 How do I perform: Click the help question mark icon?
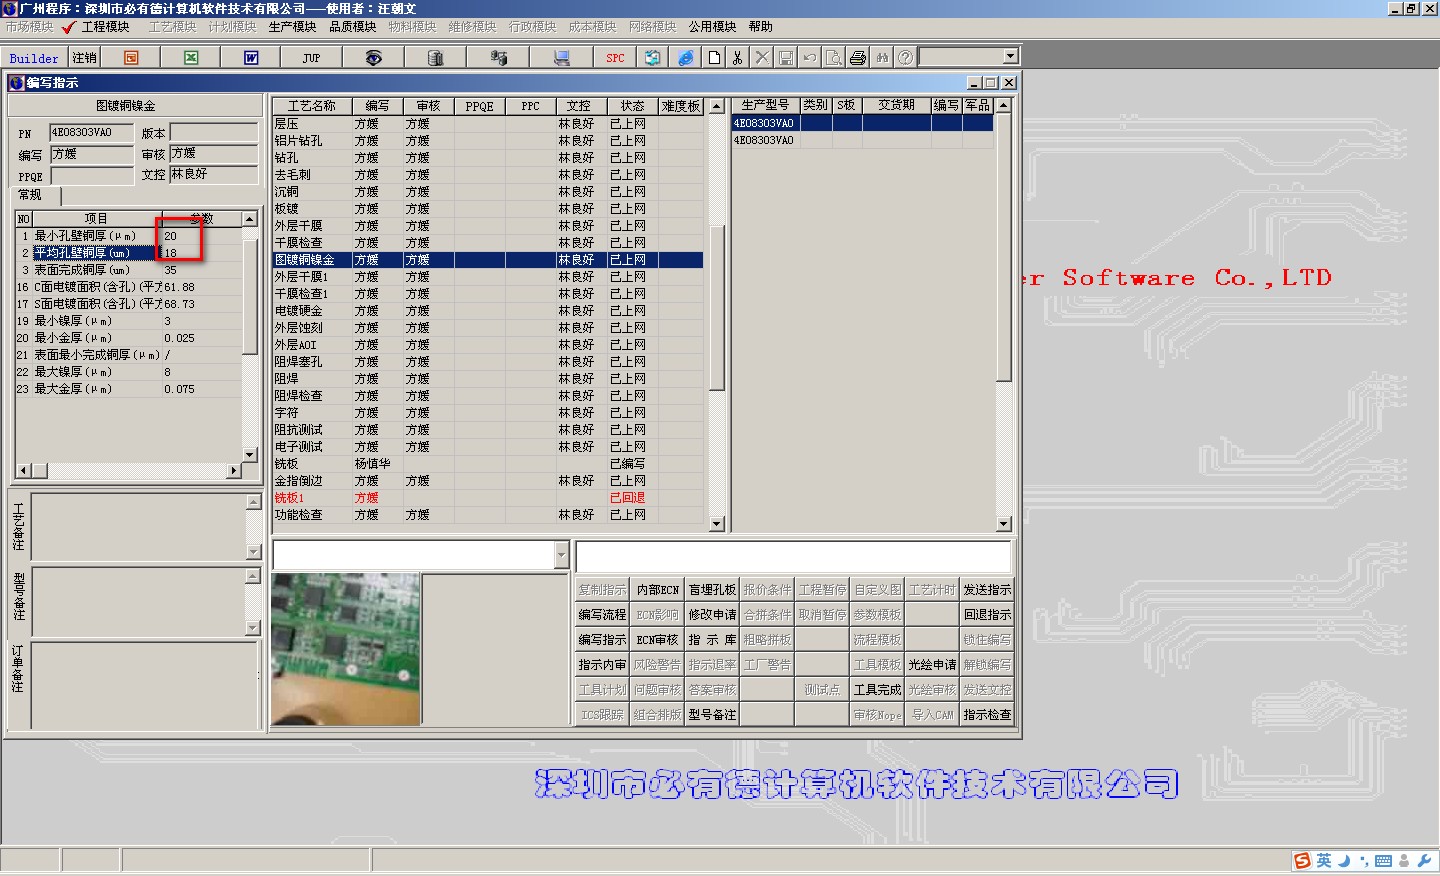point(905,58)
